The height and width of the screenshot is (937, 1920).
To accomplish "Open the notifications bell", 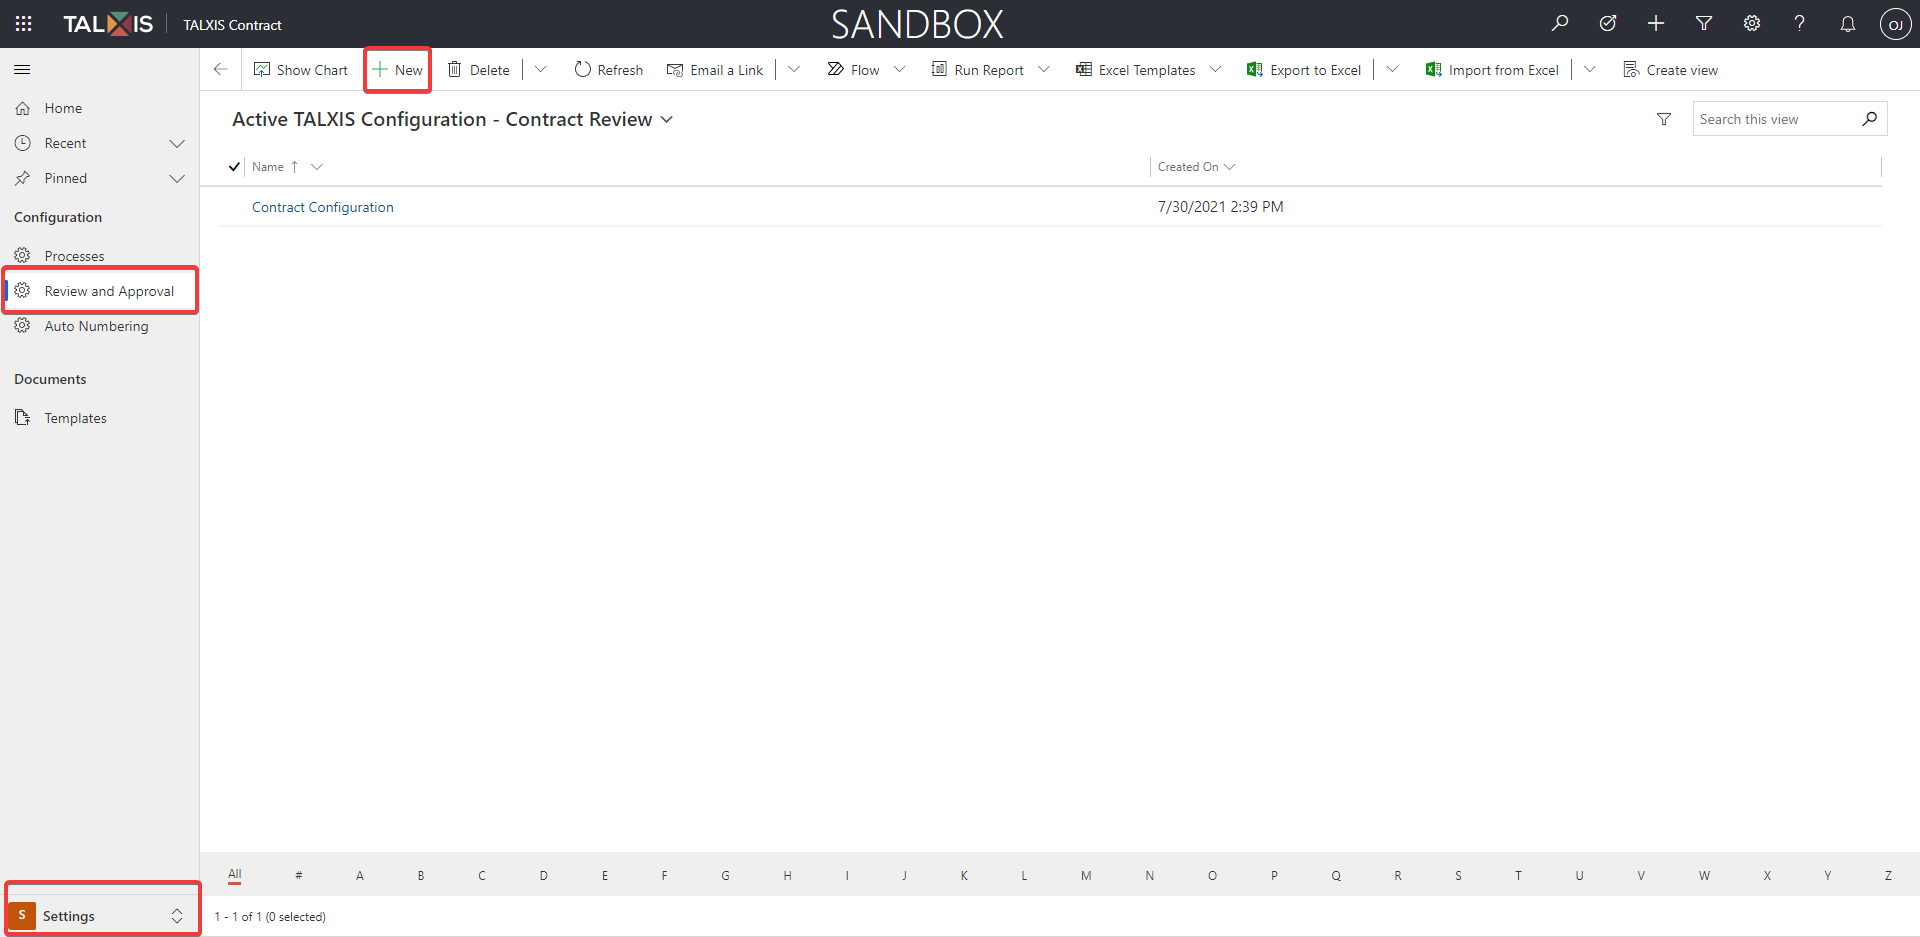I will pos(1848,23).
